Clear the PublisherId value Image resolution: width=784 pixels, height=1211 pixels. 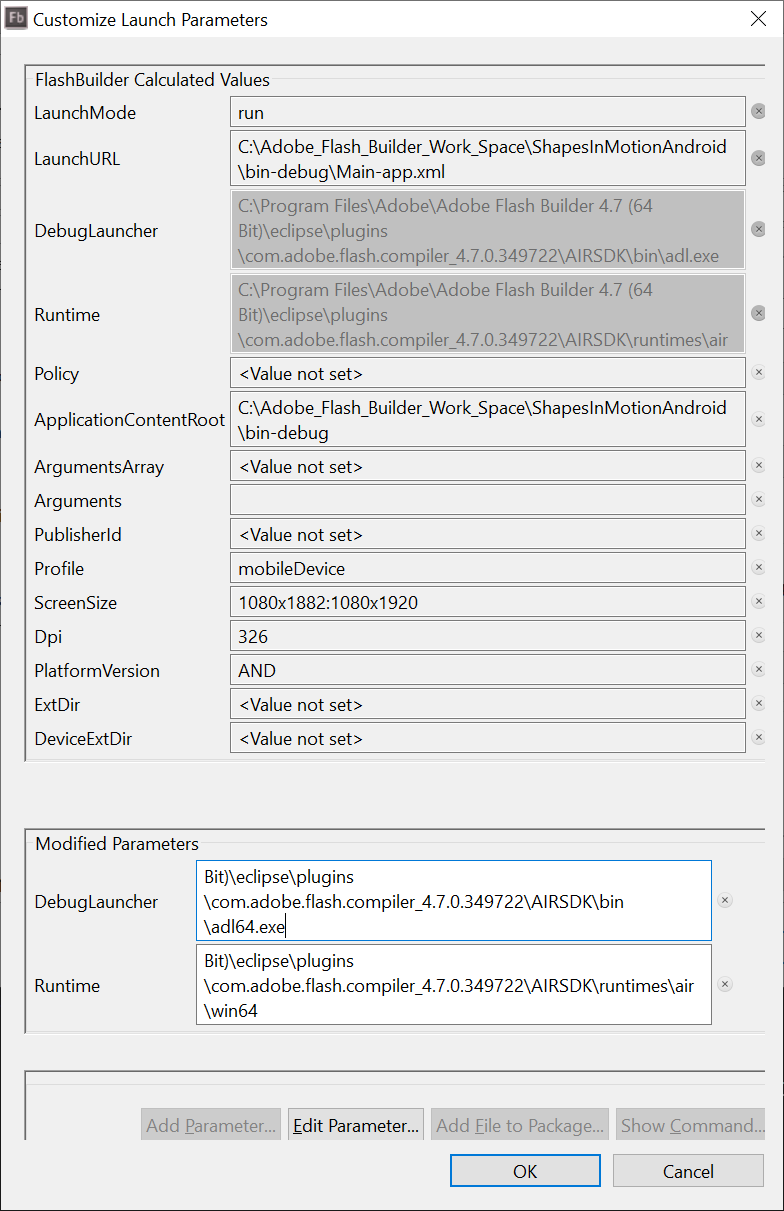tap(758, 533)
